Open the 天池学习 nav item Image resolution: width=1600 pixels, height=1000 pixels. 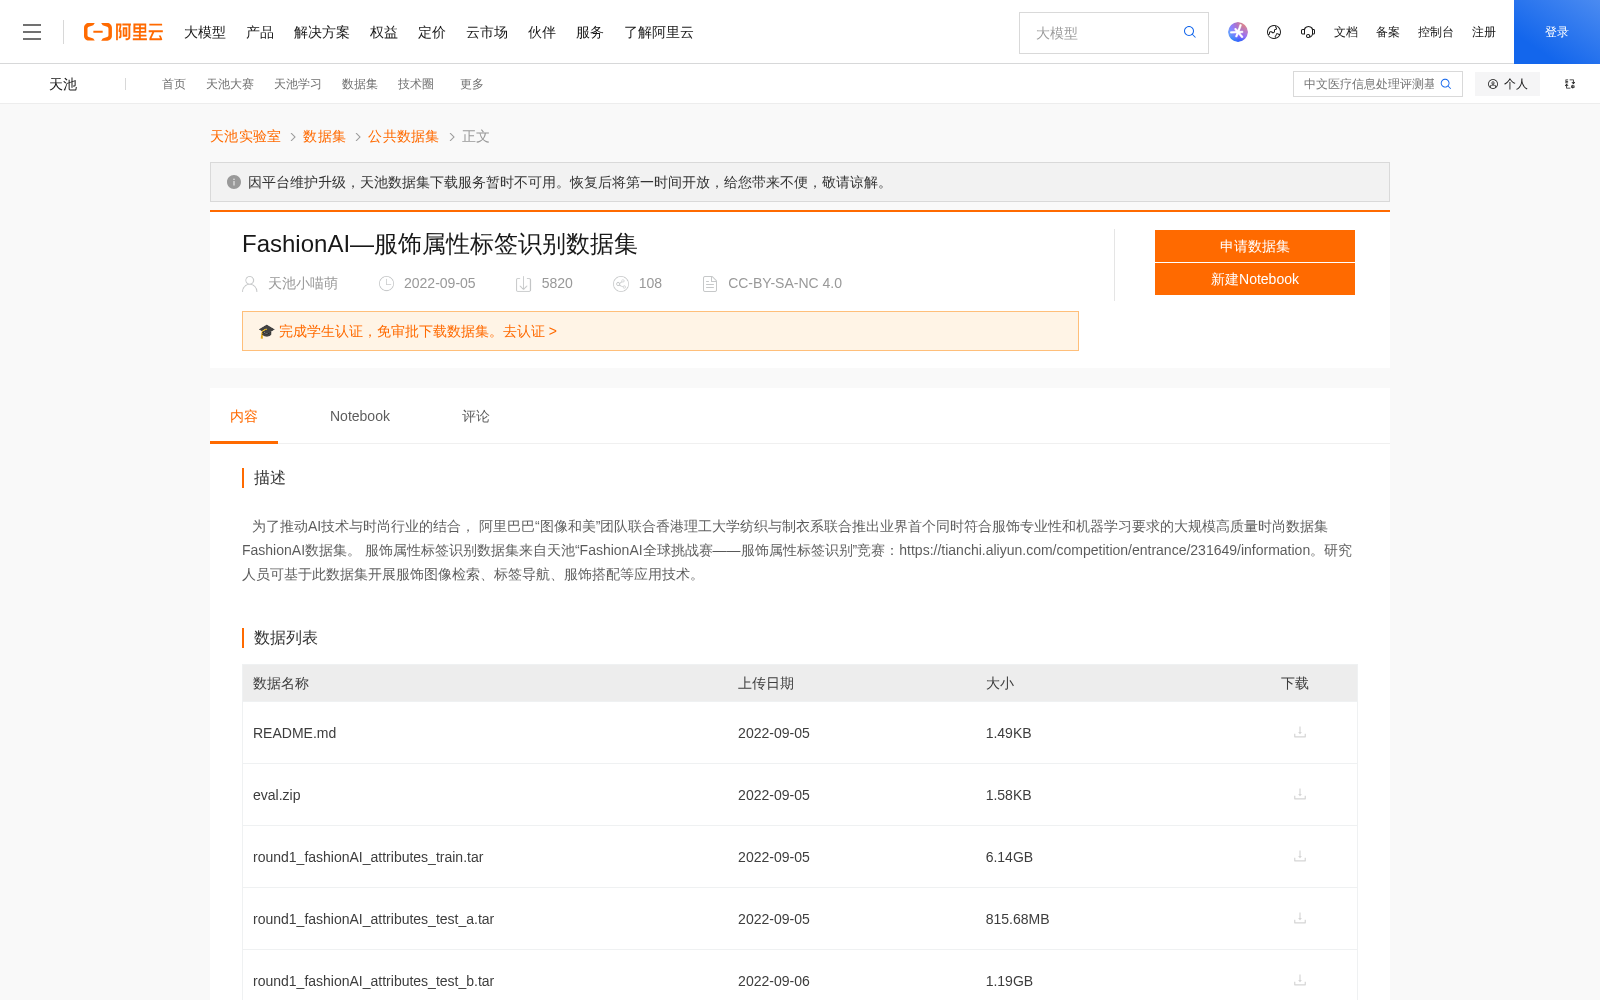[298, 84]
